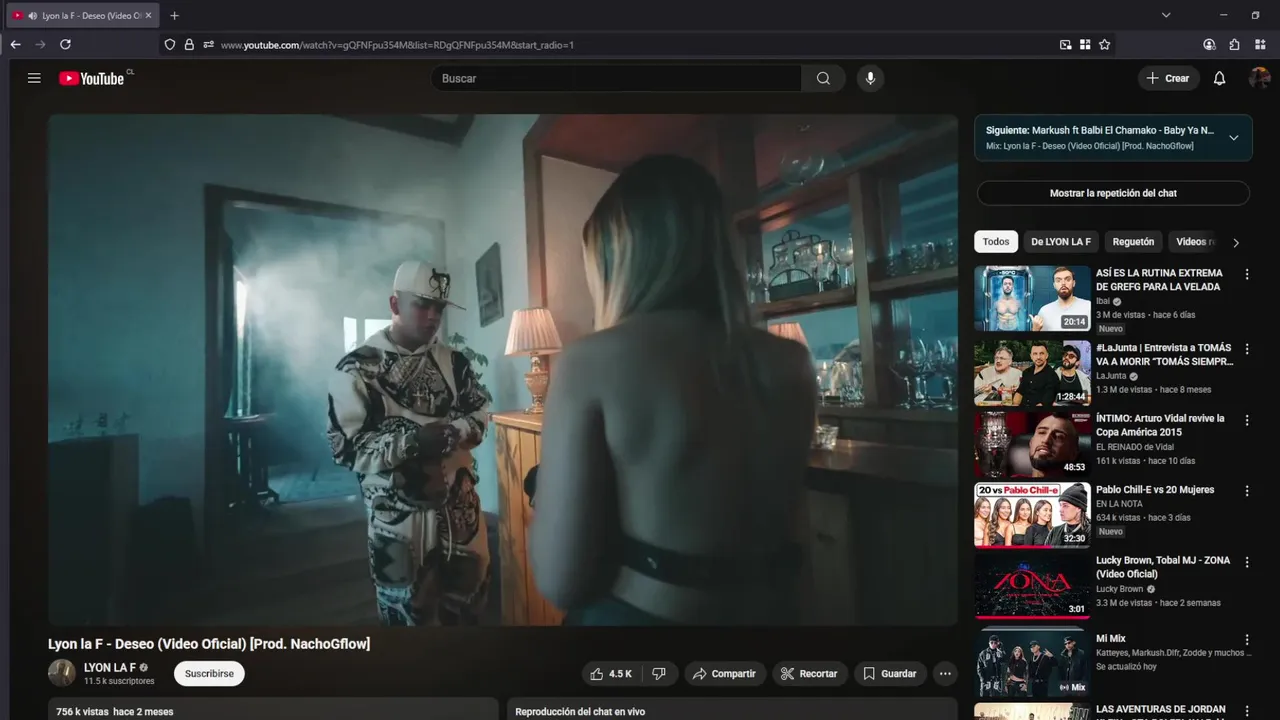Select the Reguetón filter chip
Image resolution: width=1280 pixels, height=720 pixels.
1133,242
